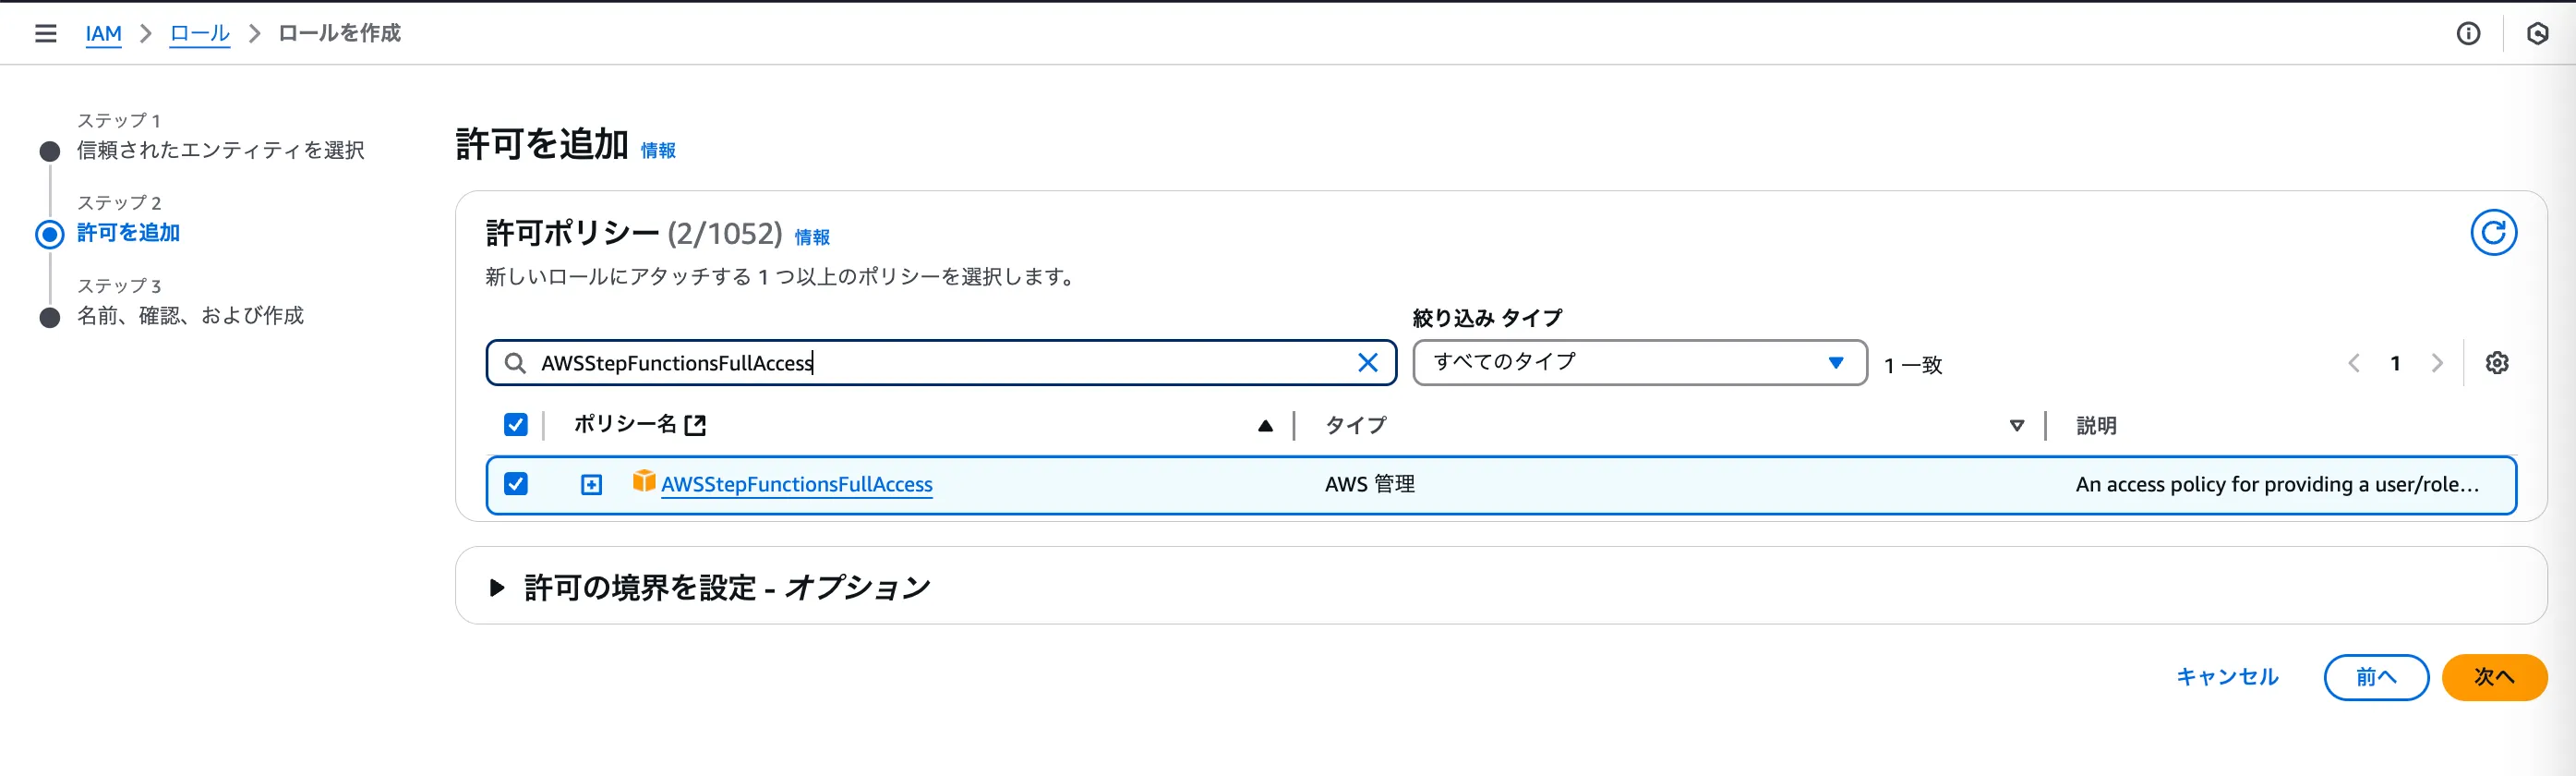Viewport: 2576px width, 776px height.
Task: Expand AWSStepFunctionsFullAccess policy details plus icon
Action: click(x=592, y=485)
